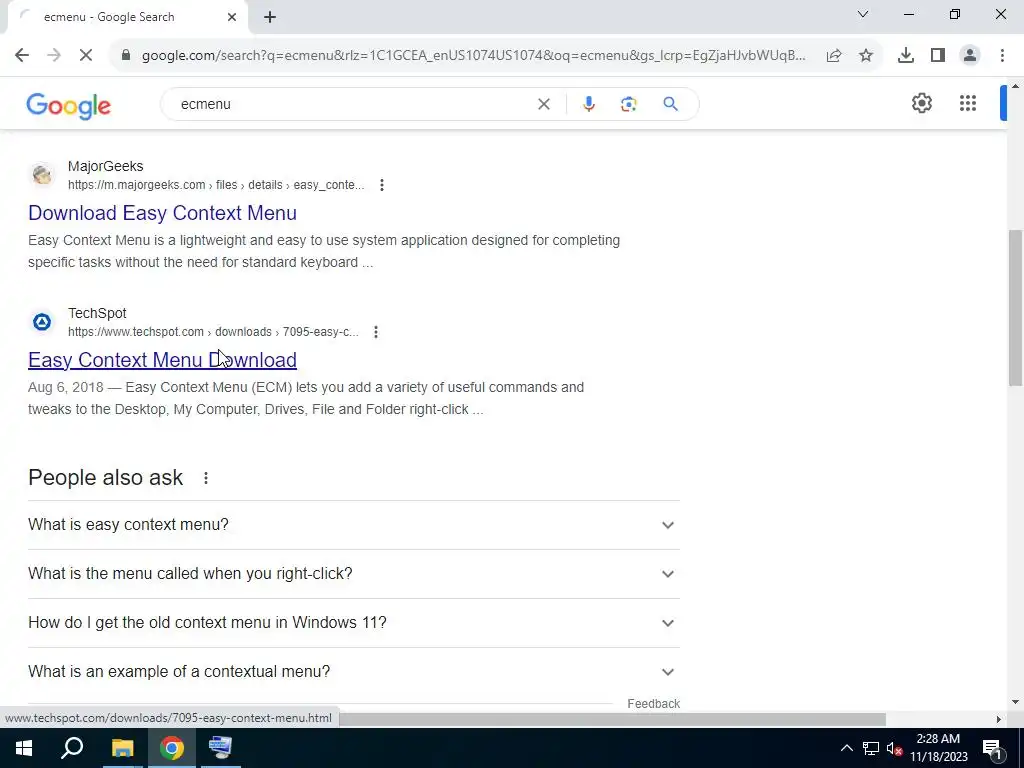Start voice search with microphone icon
The image size is (1024, 768).
(x=588, y=104)
